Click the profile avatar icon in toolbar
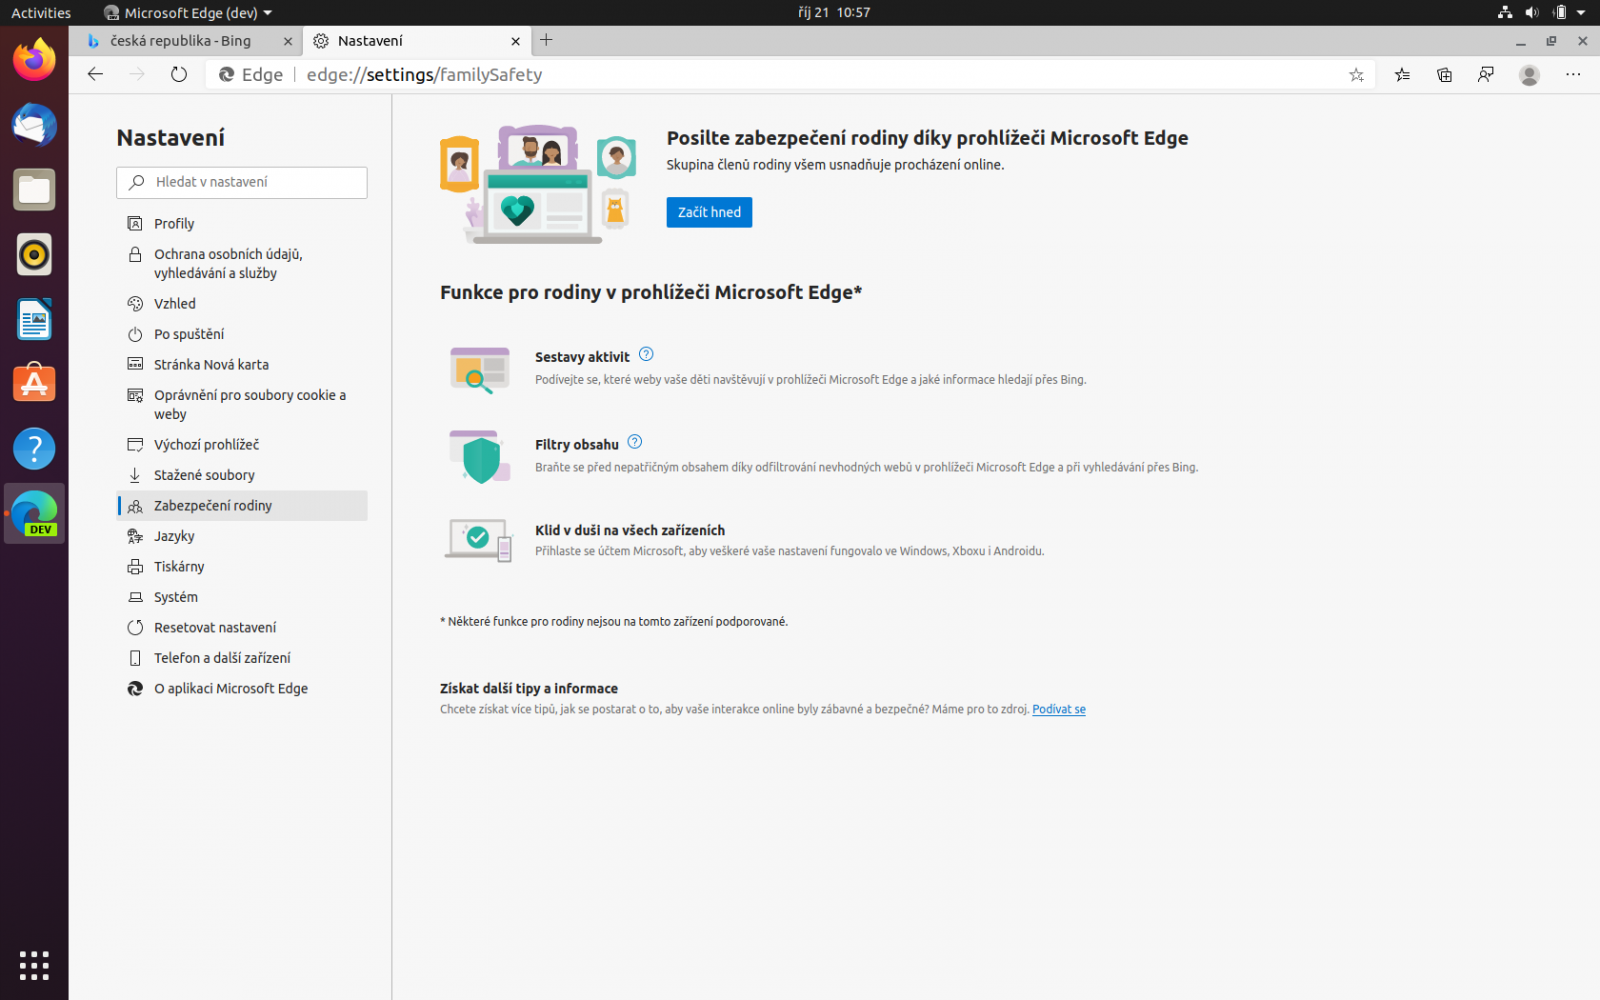 coord(1529,74)
